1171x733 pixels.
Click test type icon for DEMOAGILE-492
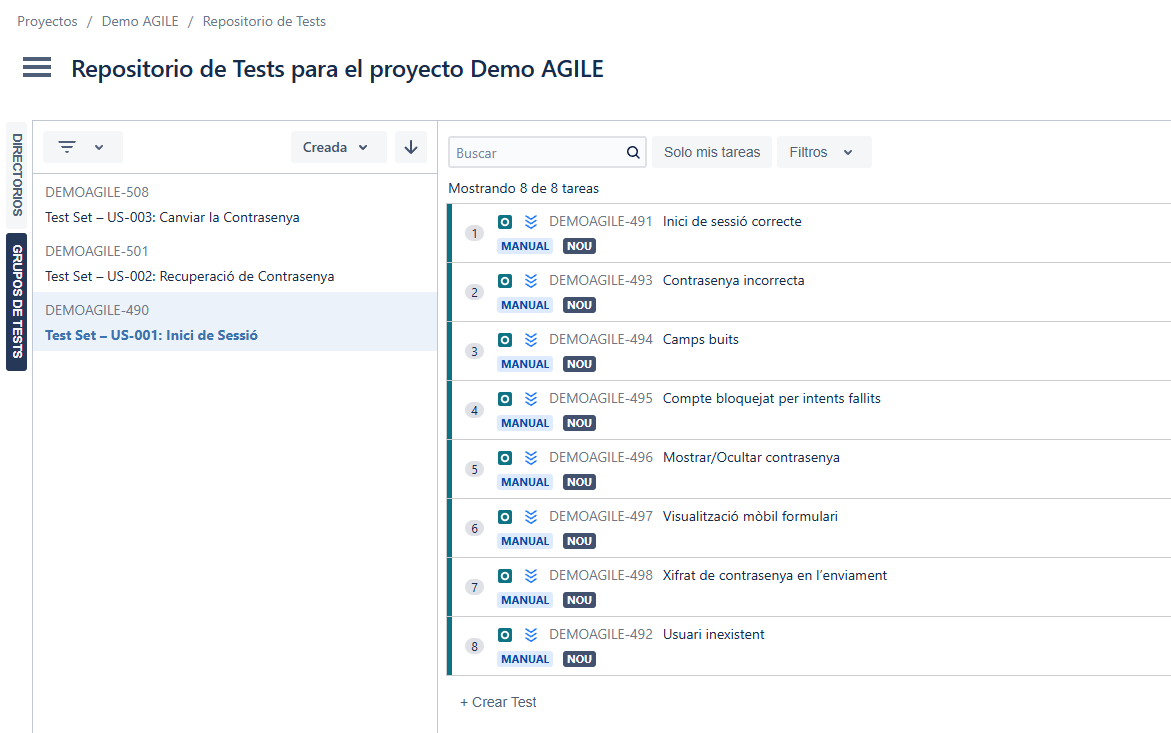click(x=505, y=634)
